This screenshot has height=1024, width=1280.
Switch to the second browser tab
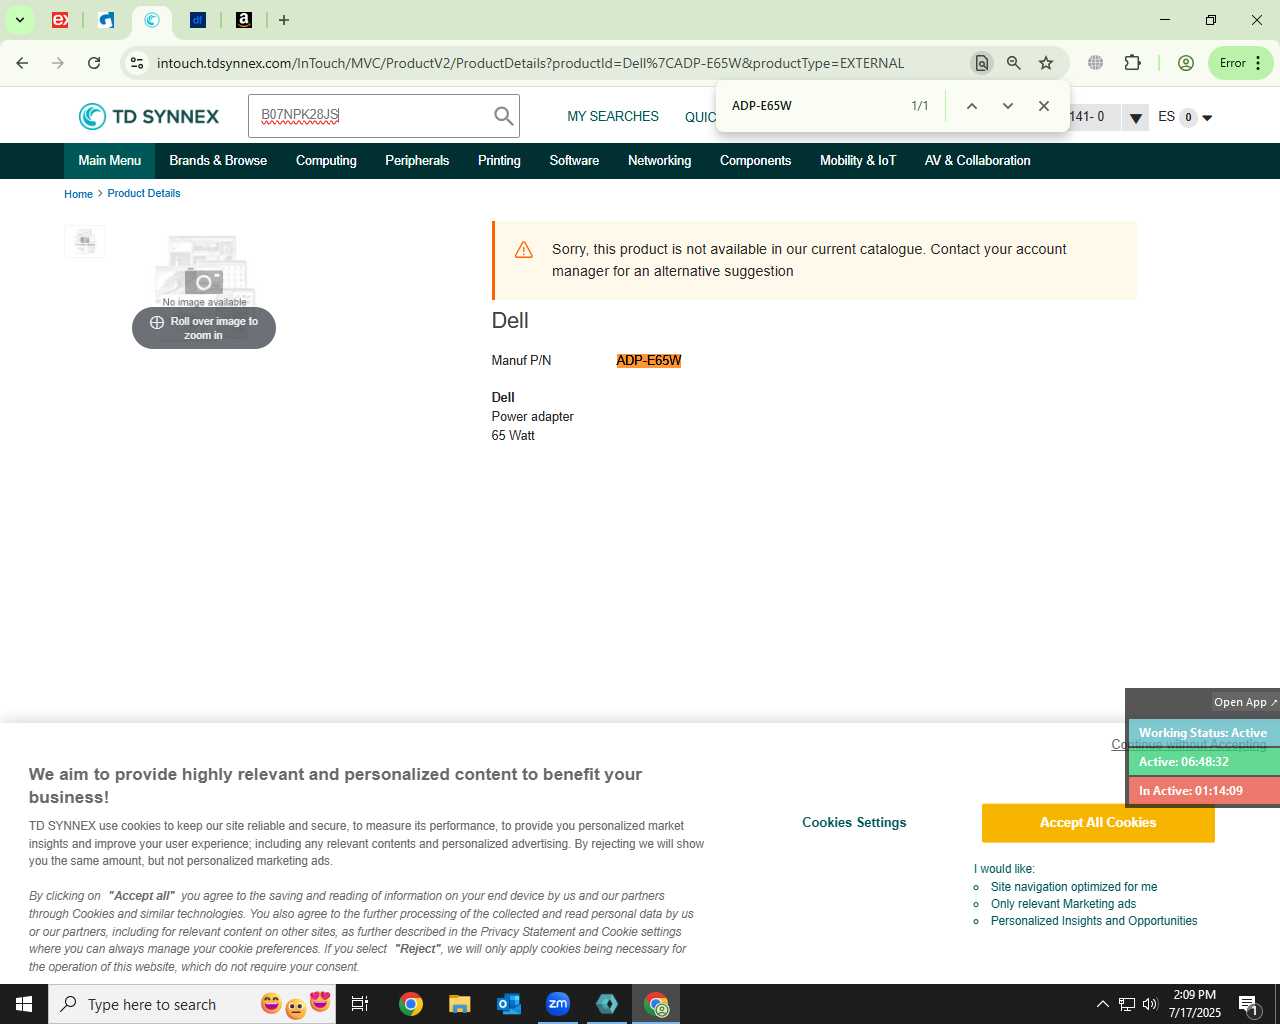[106, 20]
